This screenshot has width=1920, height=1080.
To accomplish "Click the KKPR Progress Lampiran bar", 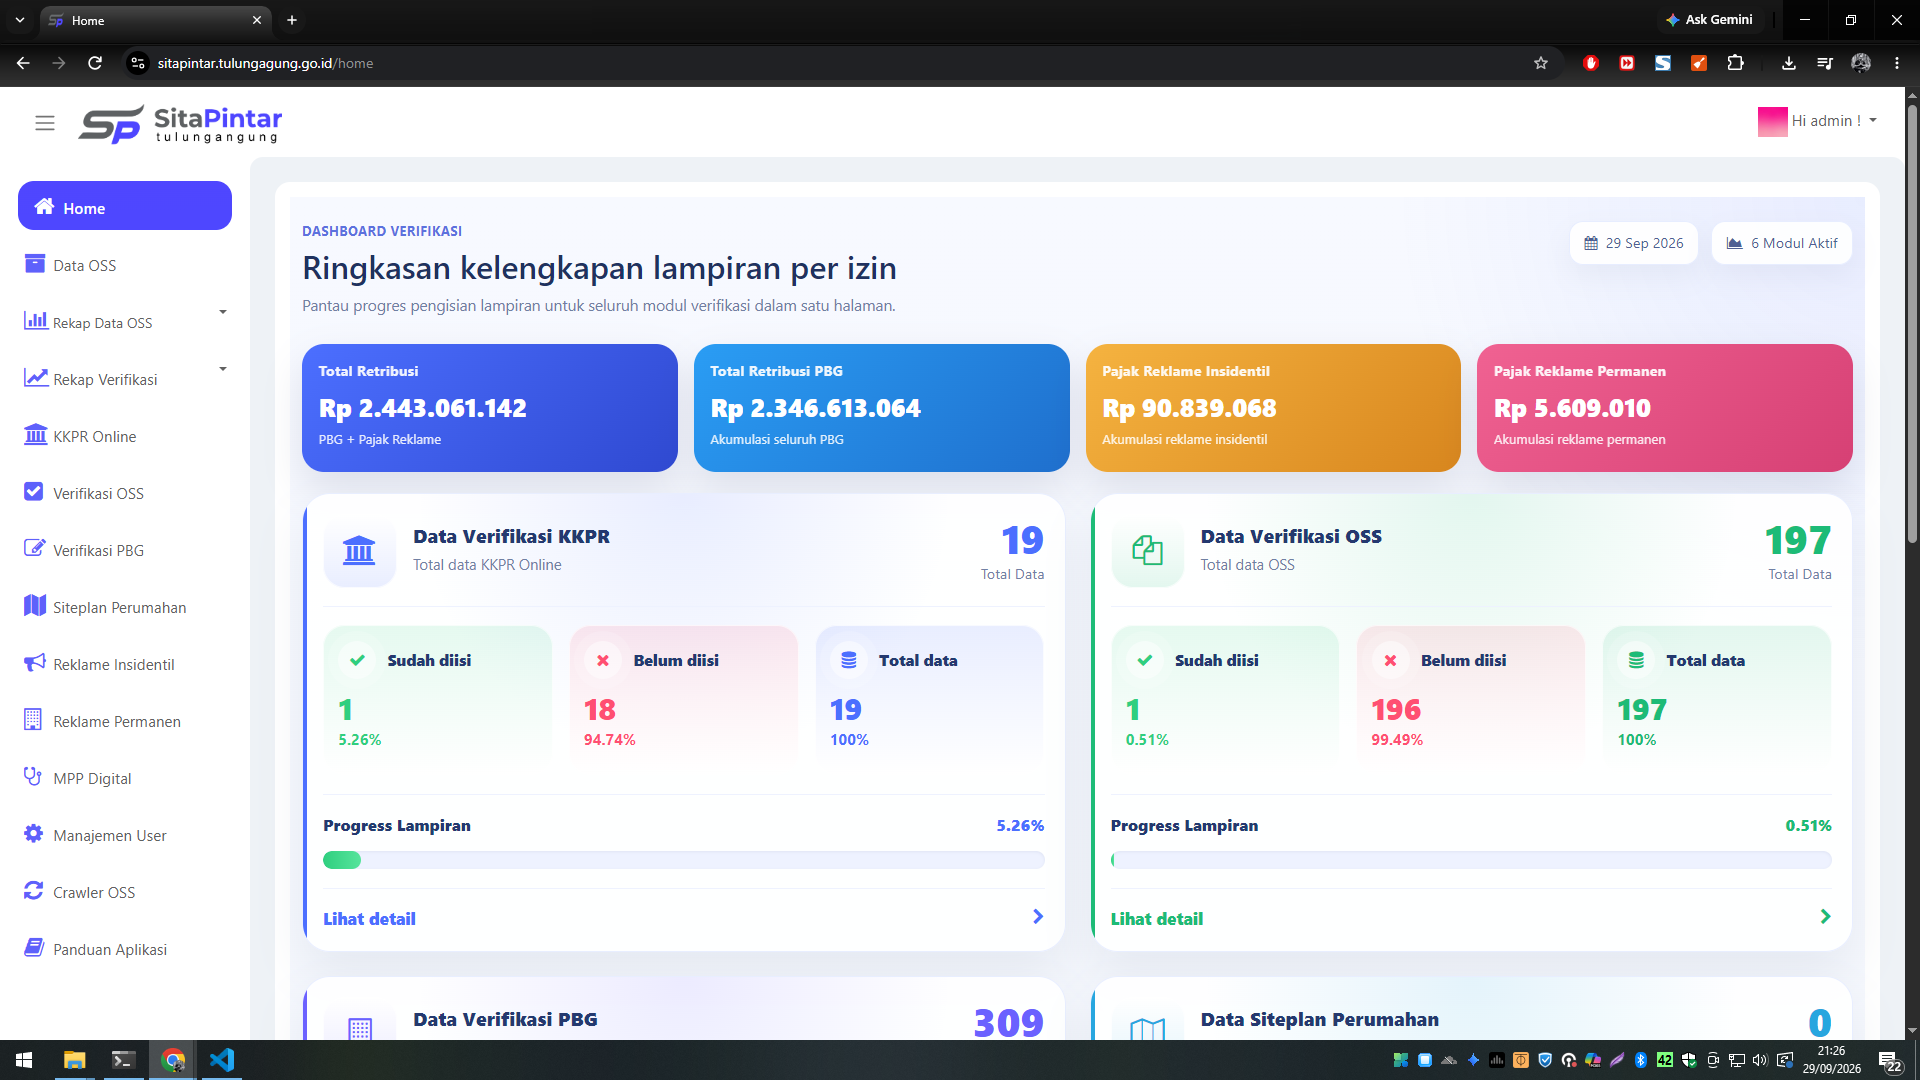I will 684,860.
